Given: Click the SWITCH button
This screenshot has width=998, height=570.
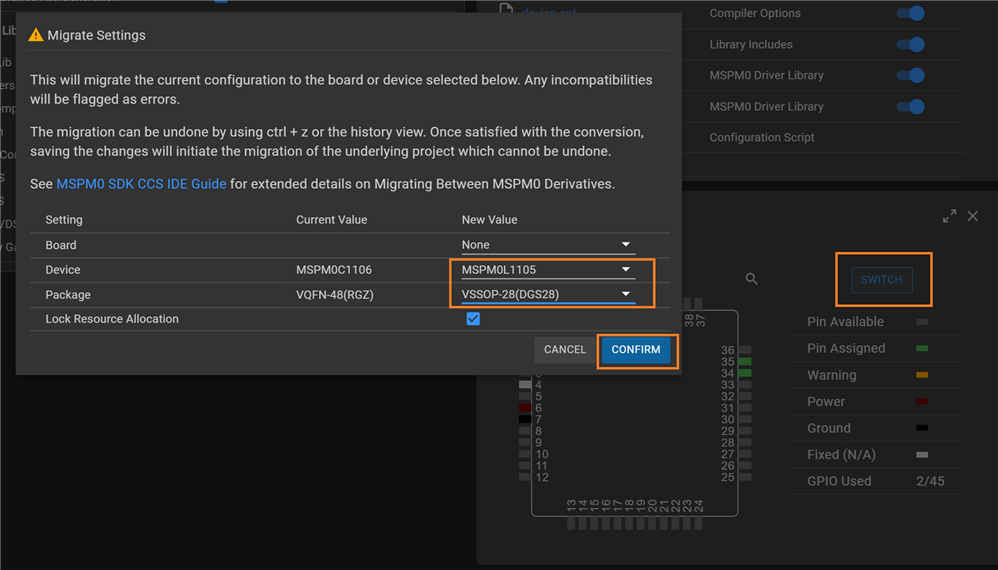Looking at the screenshot, I should point(882,280).
